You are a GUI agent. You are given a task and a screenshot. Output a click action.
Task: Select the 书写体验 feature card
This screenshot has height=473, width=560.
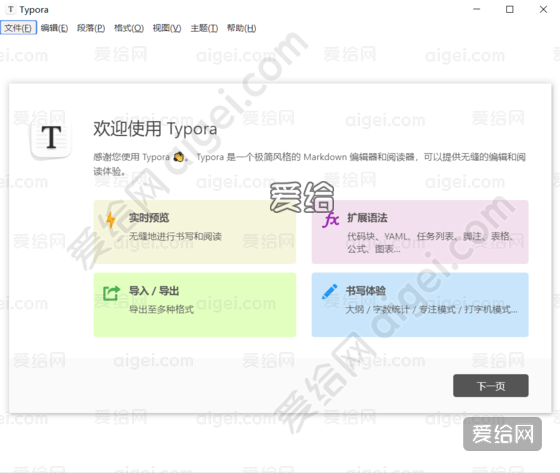tap(420, 305)
